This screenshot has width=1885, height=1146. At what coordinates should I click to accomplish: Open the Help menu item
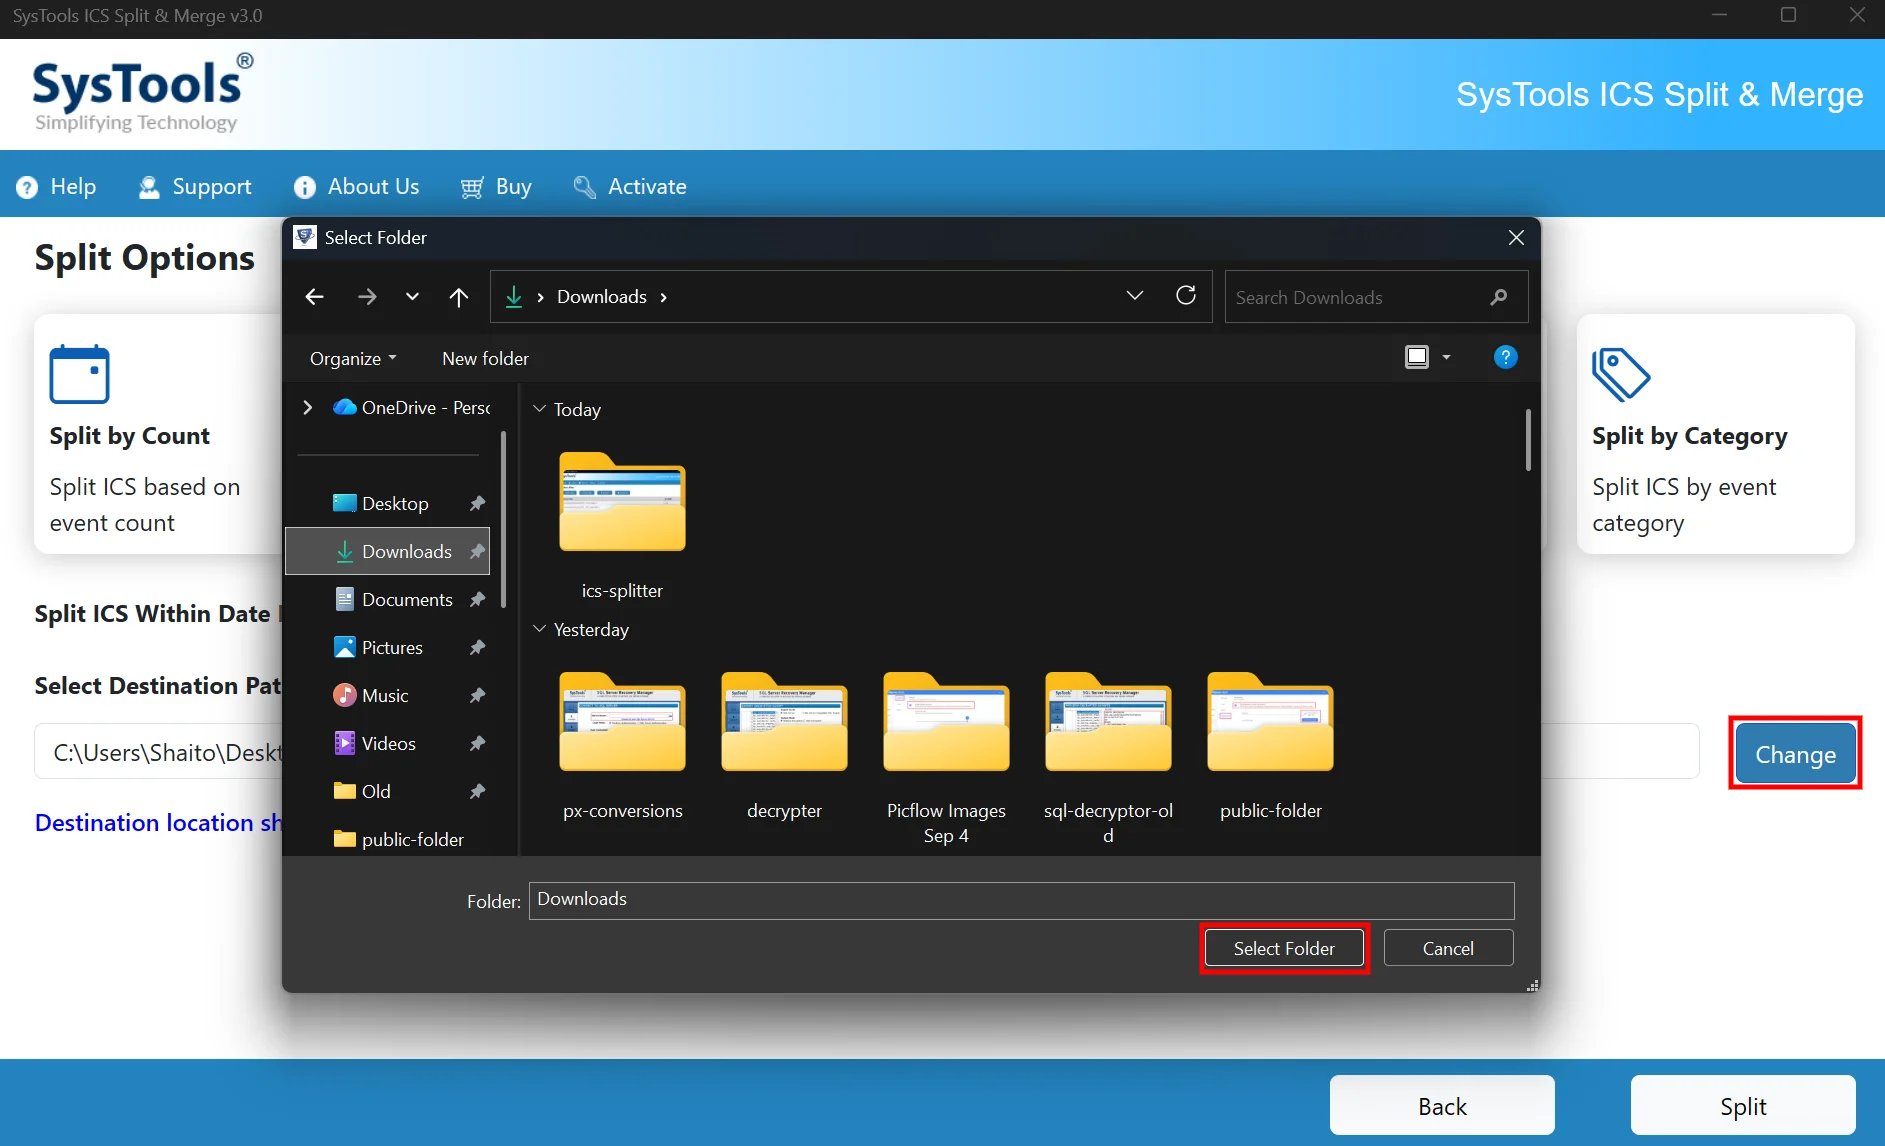click(x=57, y=187)
